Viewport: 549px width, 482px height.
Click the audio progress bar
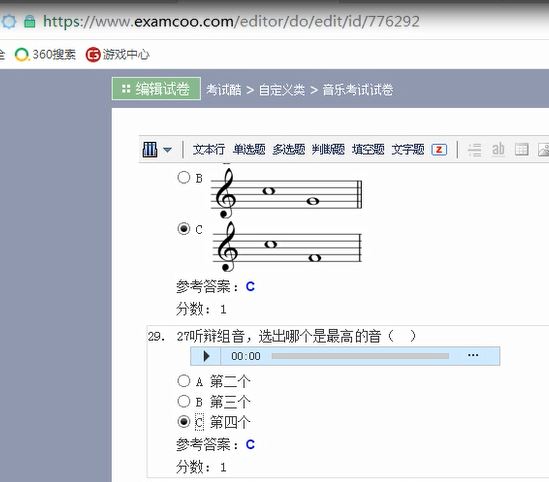(360, 356)
